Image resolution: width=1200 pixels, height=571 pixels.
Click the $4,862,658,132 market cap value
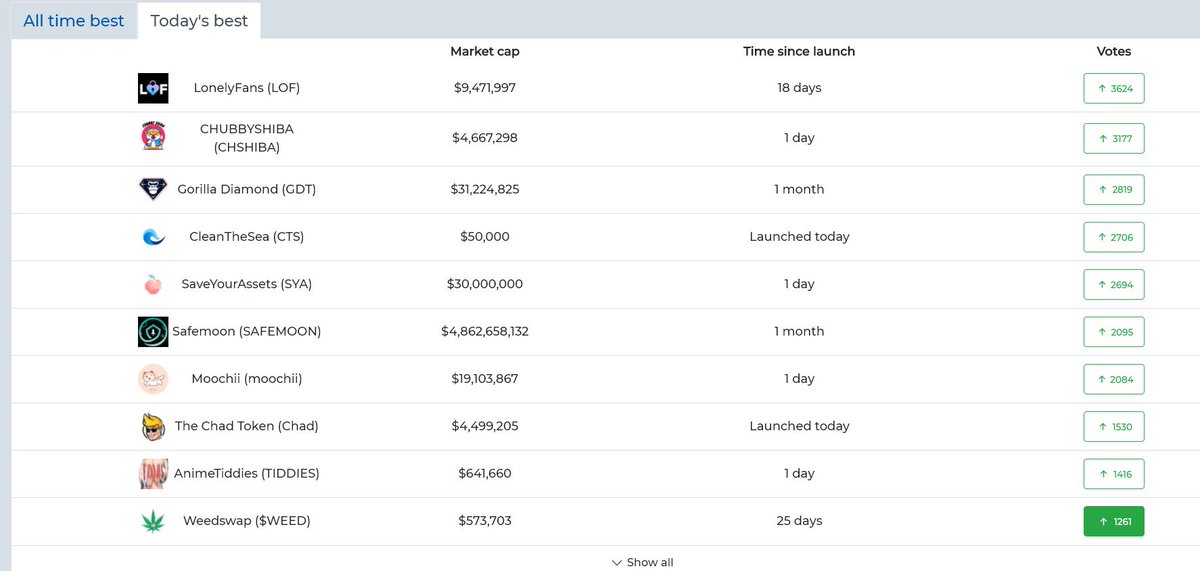(x=485, y=331)
